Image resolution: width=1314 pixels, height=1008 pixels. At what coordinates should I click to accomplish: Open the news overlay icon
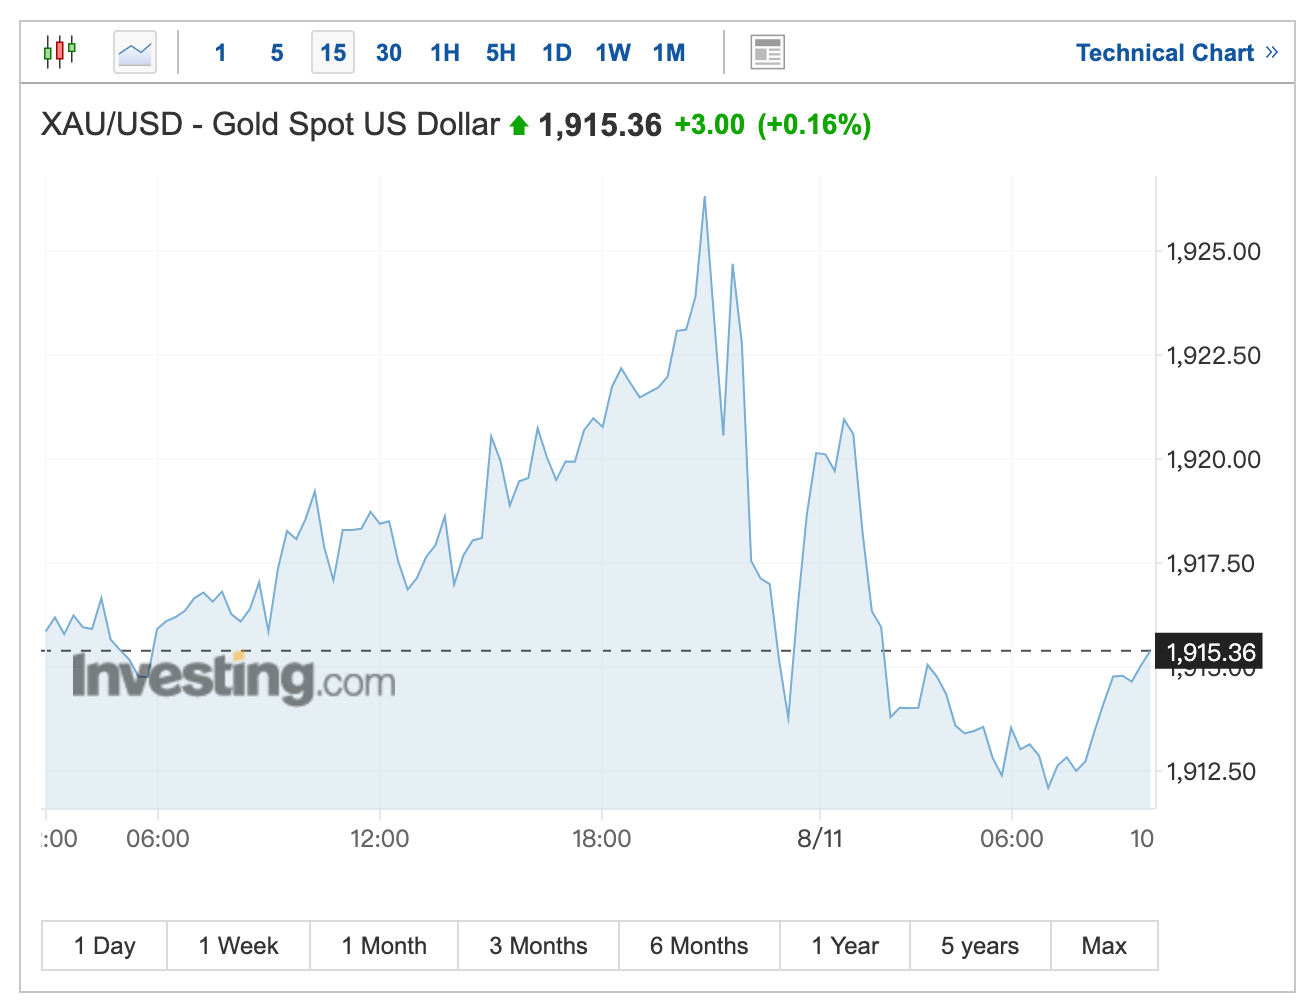[767, 52]
